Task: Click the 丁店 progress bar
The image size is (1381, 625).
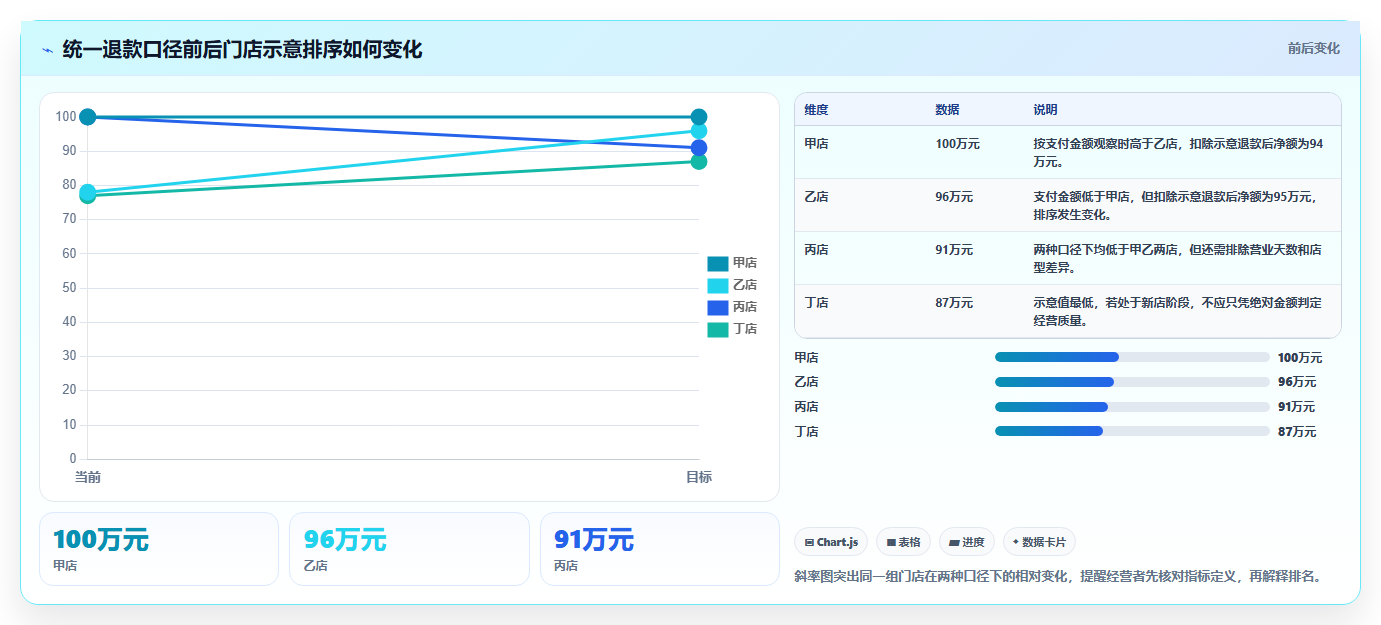Action: coord(1132,431)
